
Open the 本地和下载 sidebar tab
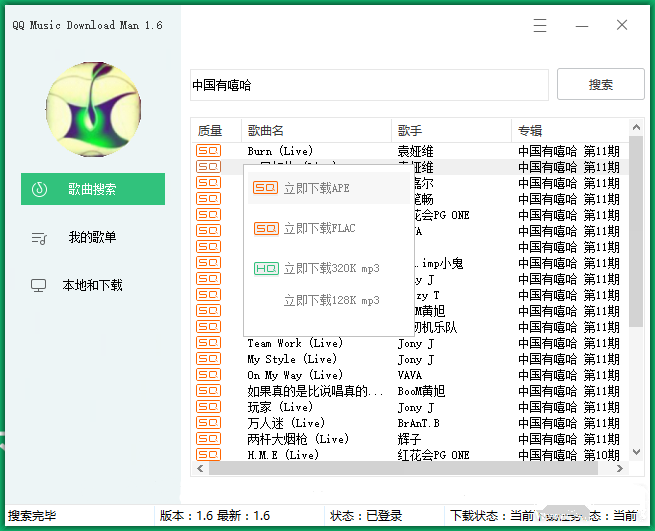(93, 285)
